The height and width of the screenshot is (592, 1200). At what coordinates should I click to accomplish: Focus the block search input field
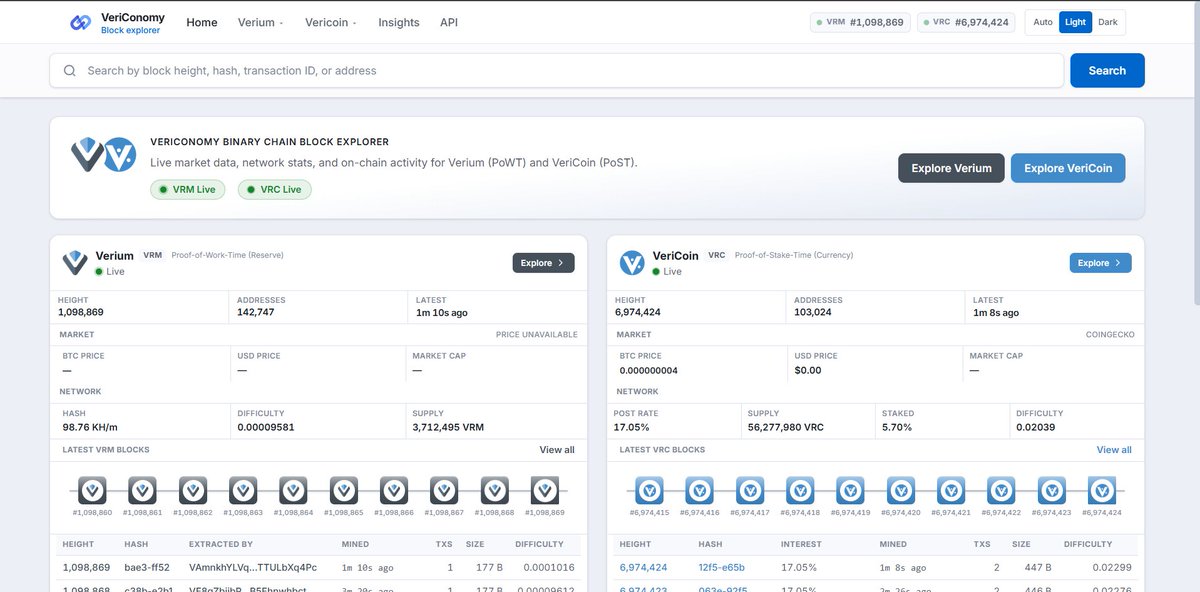point(557,71)
